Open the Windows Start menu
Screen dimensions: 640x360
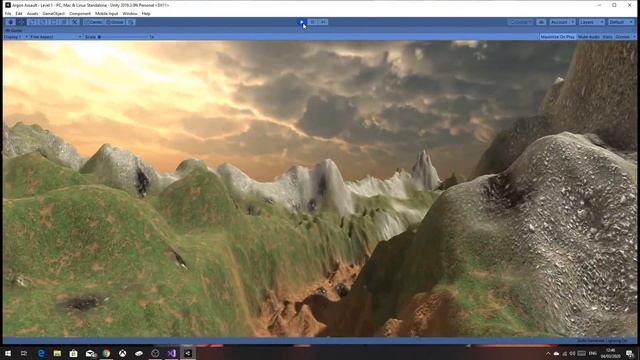[x=8, y=353]
